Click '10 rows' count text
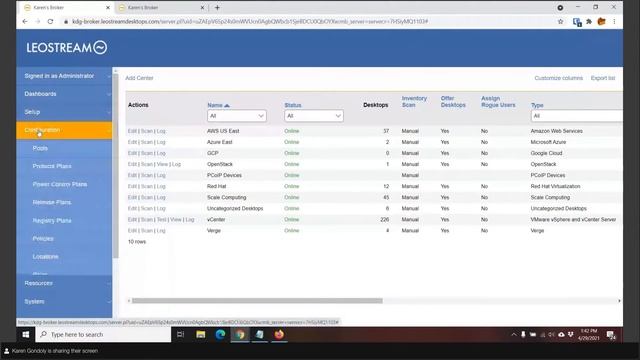The width and height of the screenshot is (640, 360). [x=137, y=242]
